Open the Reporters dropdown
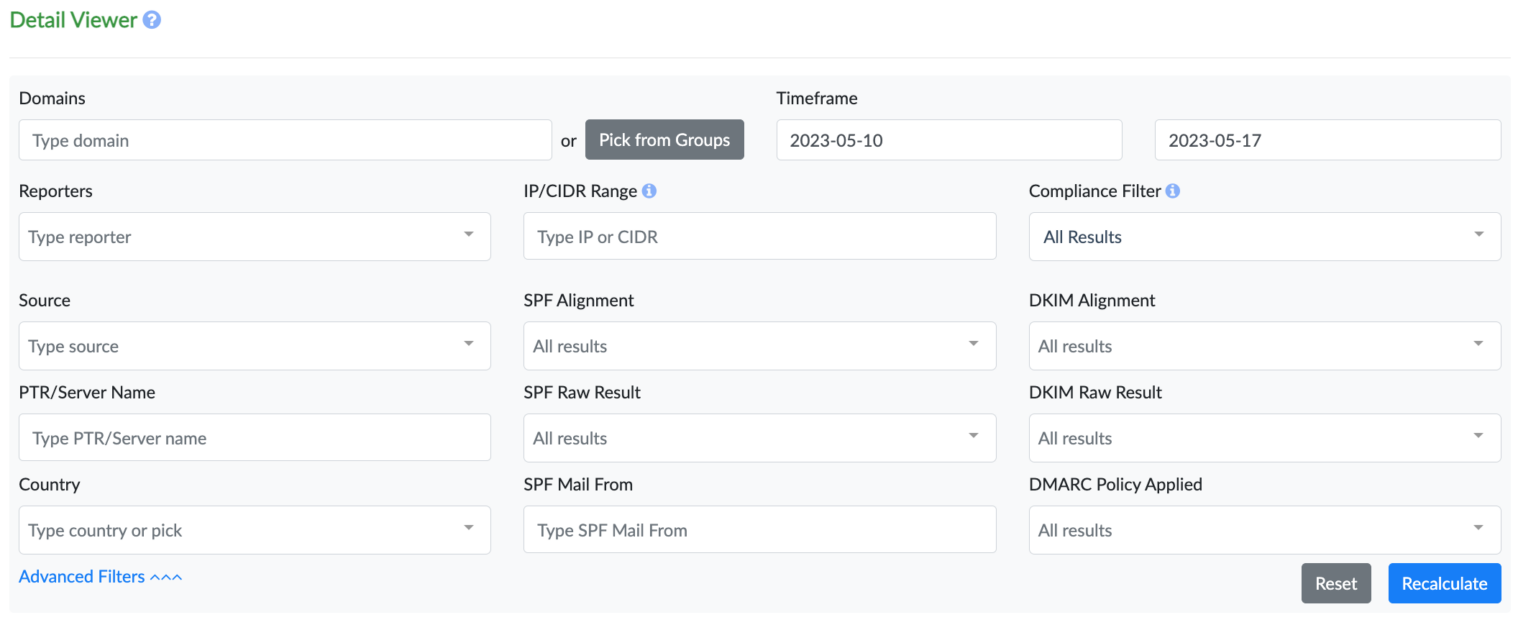The width and height of the screenshot is (1536, 630). pos(254,236)
